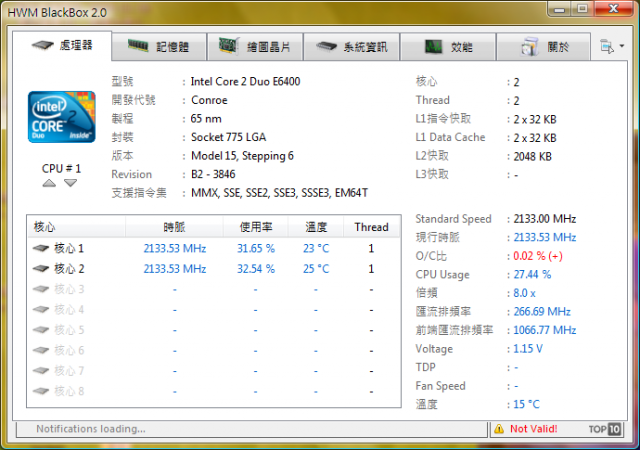Click the 核心 1 chip icon
Image resolution: width=640 pixels, height=450 pixels.
[41, 248]
